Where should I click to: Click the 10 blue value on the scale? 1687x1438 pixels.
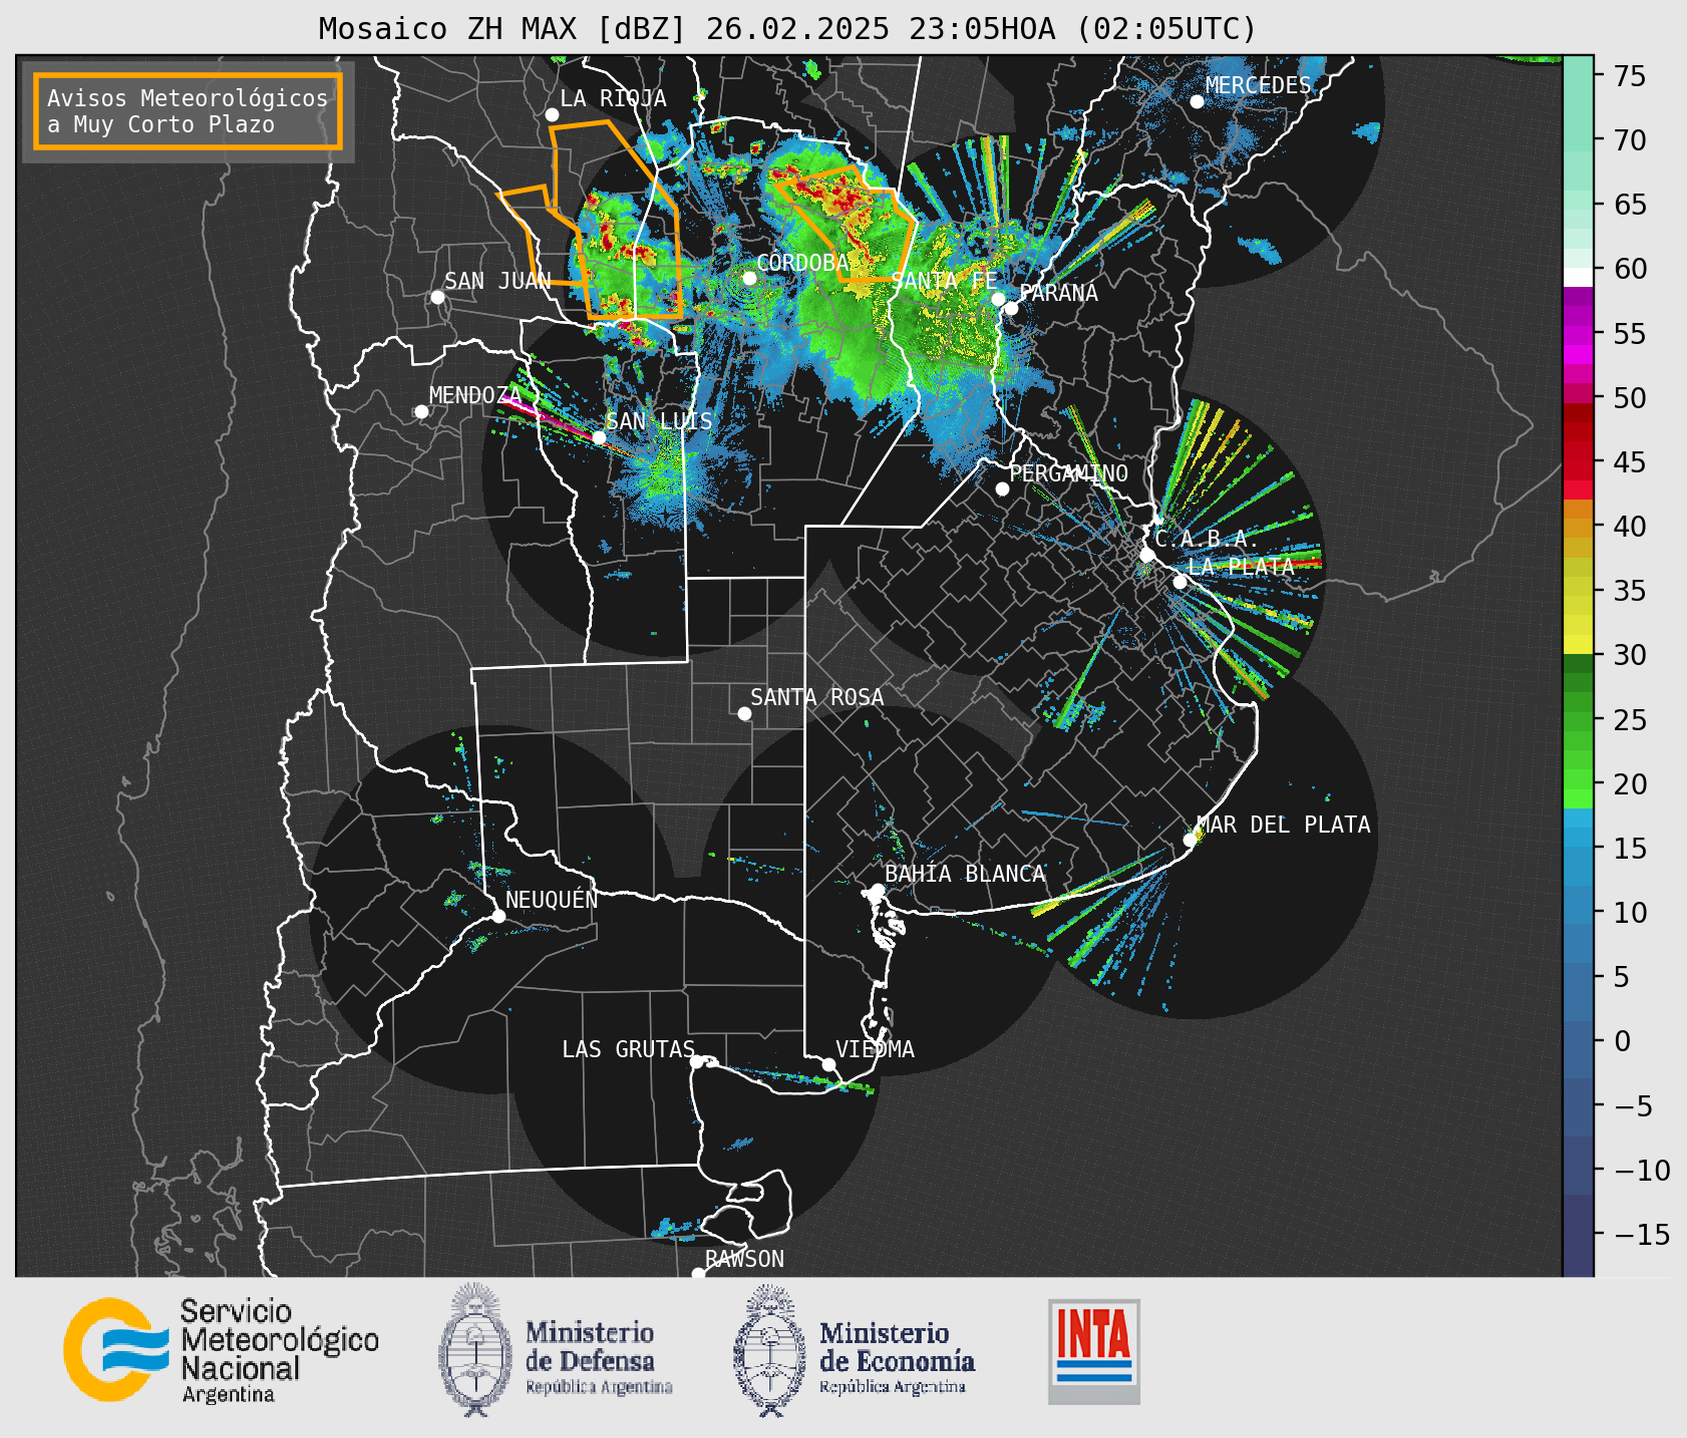point(1629,912)
